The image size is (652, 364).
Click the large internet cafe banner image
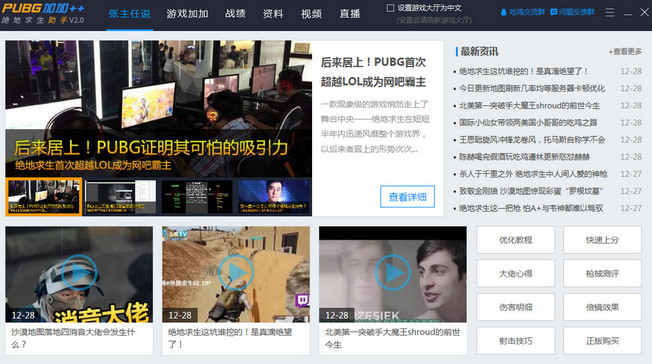pos(158,109)
